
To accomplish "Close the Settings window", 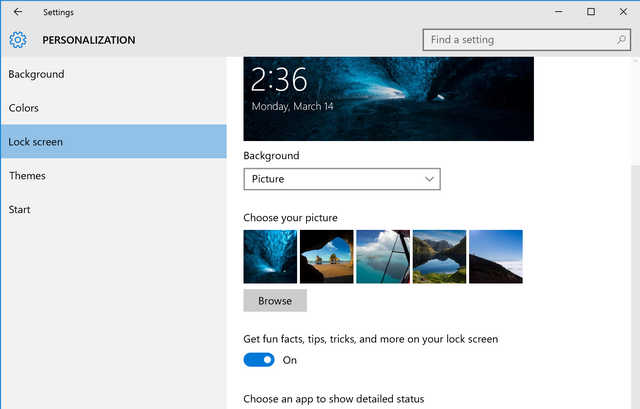I will 623,12.
